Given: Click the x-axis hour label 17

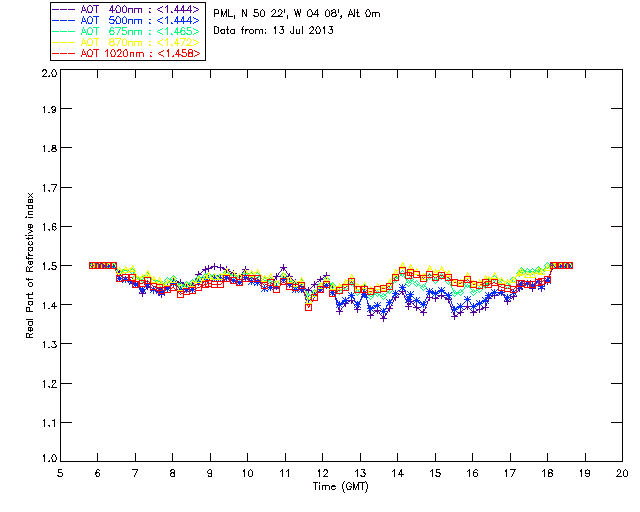Looking at the screenshot, I should click(510, 473).
